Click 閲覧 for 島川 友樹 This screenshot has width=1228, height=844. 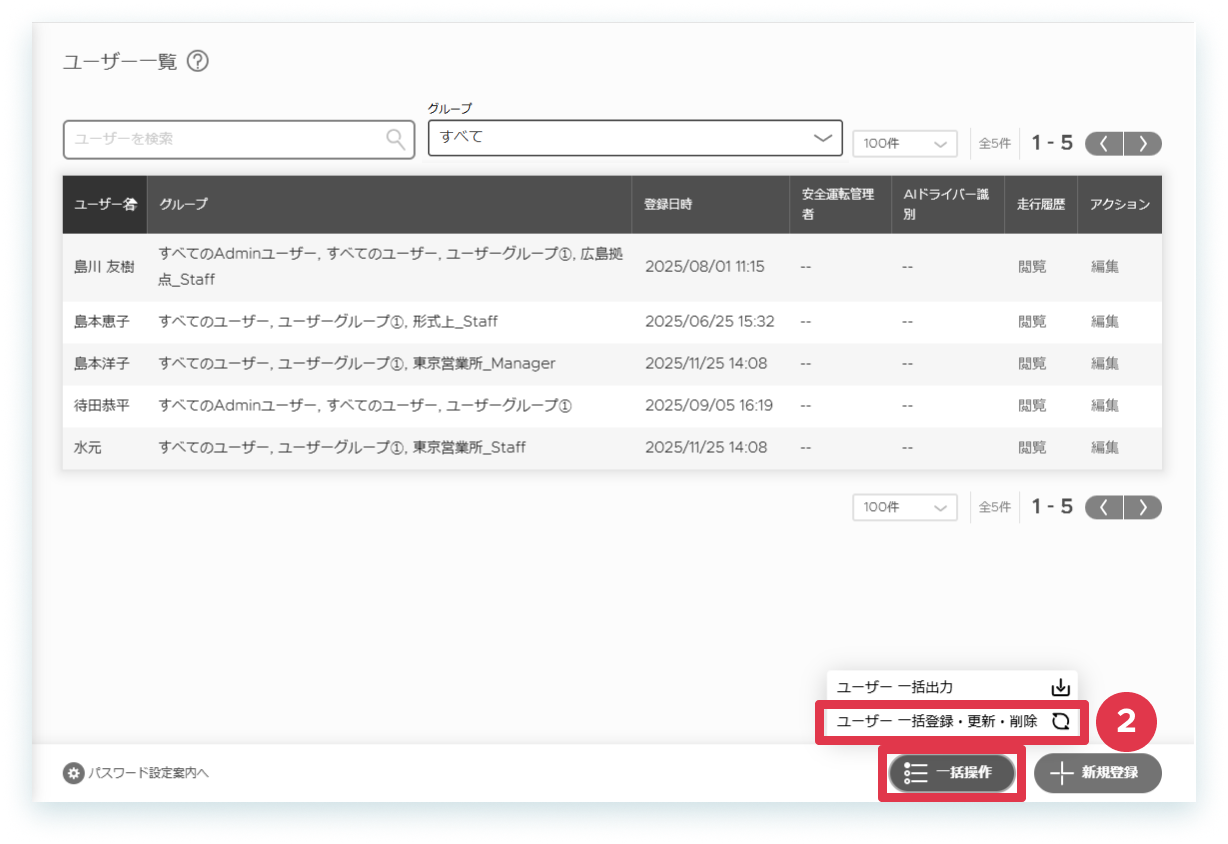tap(1032, 267)
